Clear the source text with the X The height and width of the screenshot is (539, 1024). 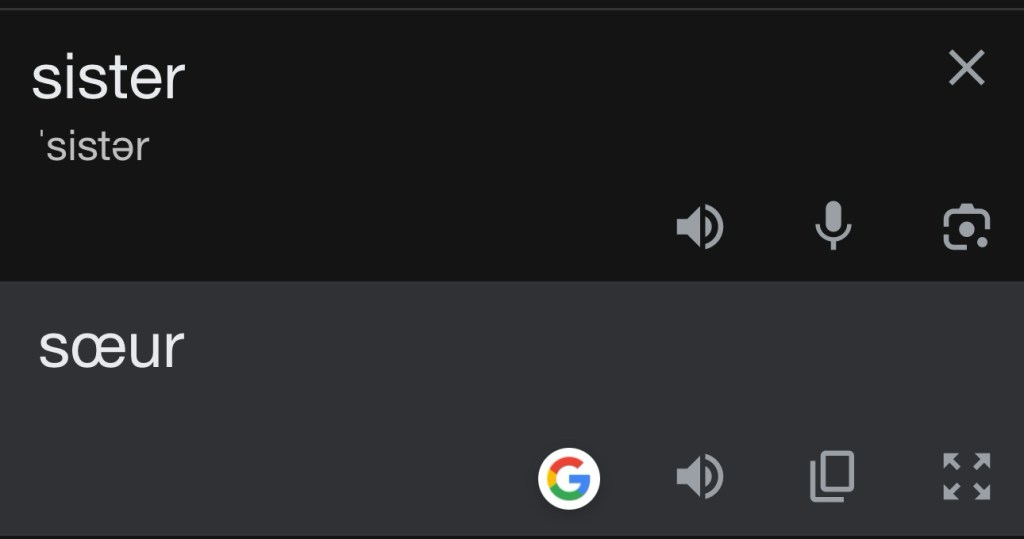966,68
